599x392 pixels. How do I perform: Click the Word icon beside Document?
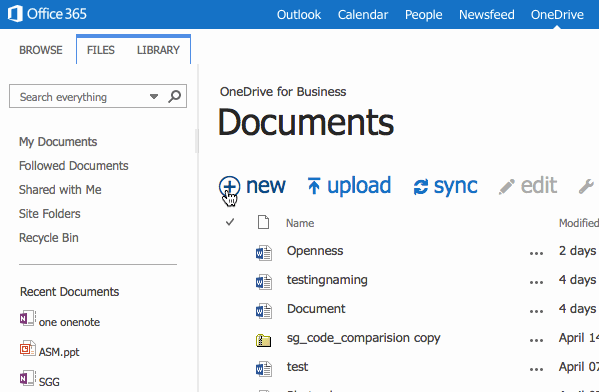[x=264, y=311]
